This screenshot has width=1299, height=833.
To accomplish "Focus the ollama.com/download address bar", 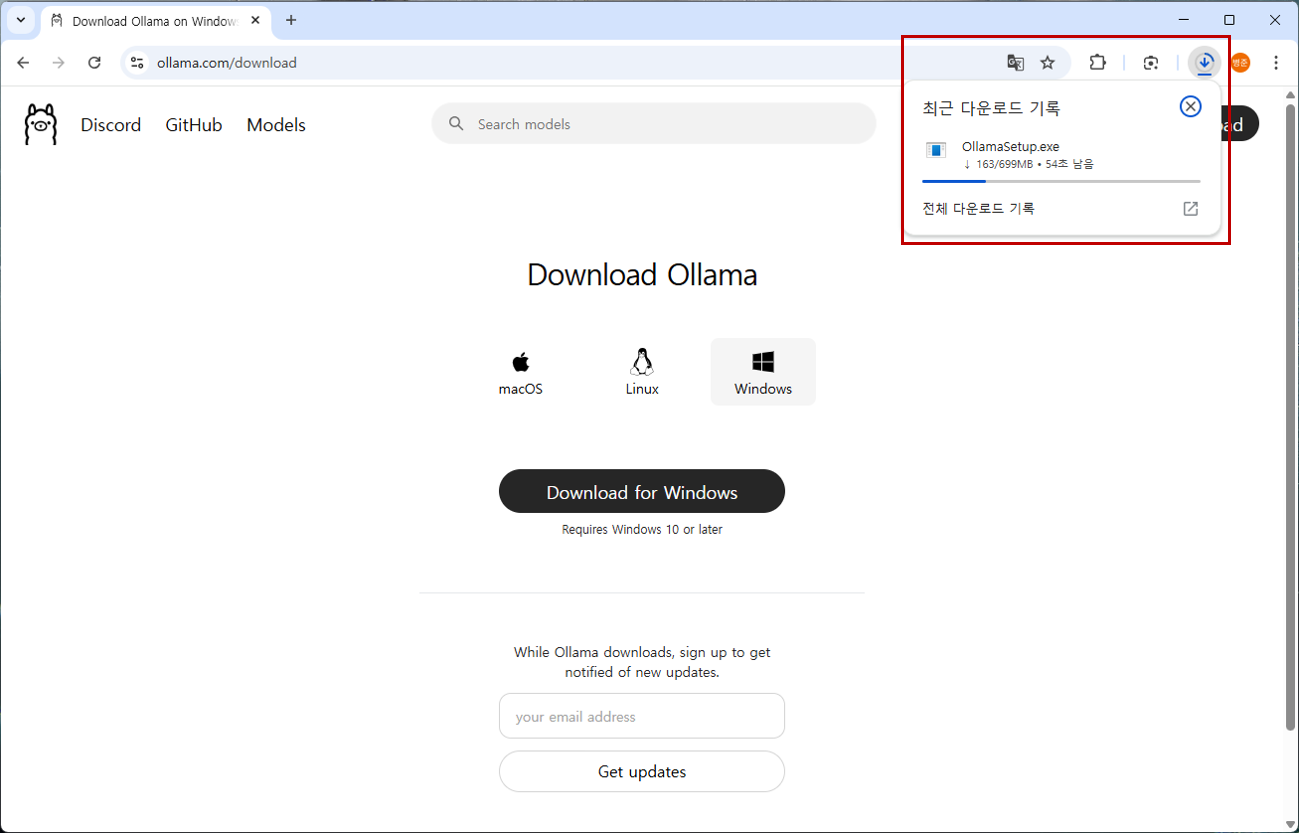I will tap(595, 63).
